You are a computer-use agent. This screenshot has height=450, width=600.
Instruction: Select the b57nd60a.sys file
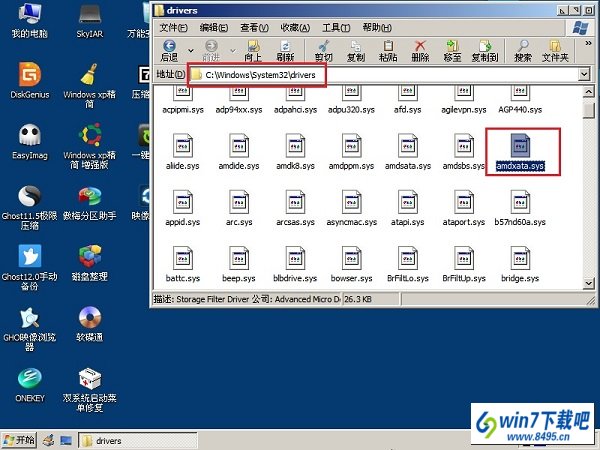coord(520,208)
